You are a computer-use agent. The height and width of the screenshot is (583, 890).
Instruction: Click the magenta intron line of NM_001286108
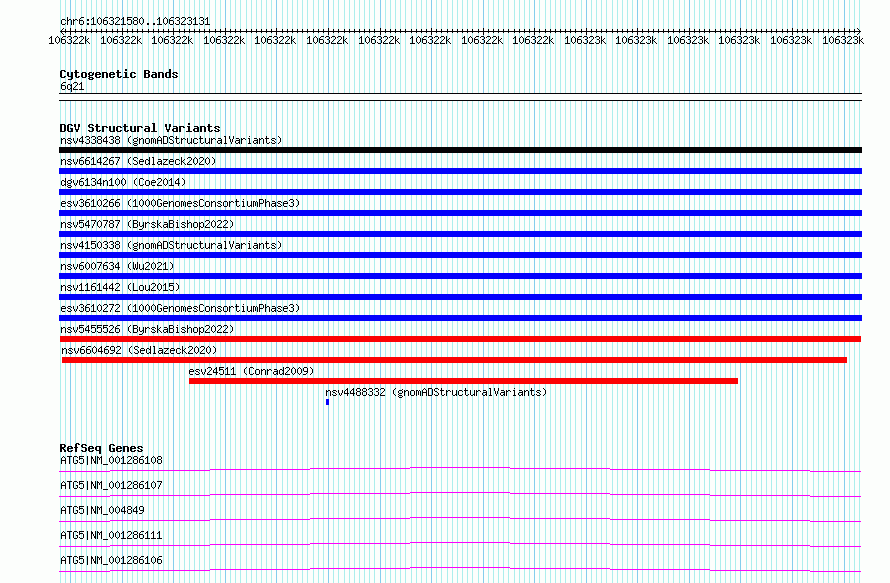460,469
